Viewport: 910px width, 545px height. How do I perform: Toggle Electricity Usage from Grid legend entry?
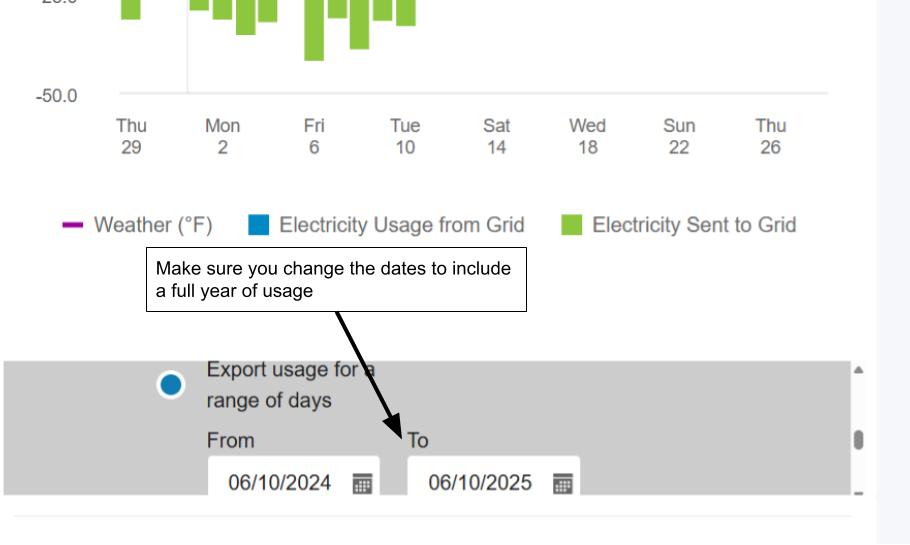(x=387, y=225)
